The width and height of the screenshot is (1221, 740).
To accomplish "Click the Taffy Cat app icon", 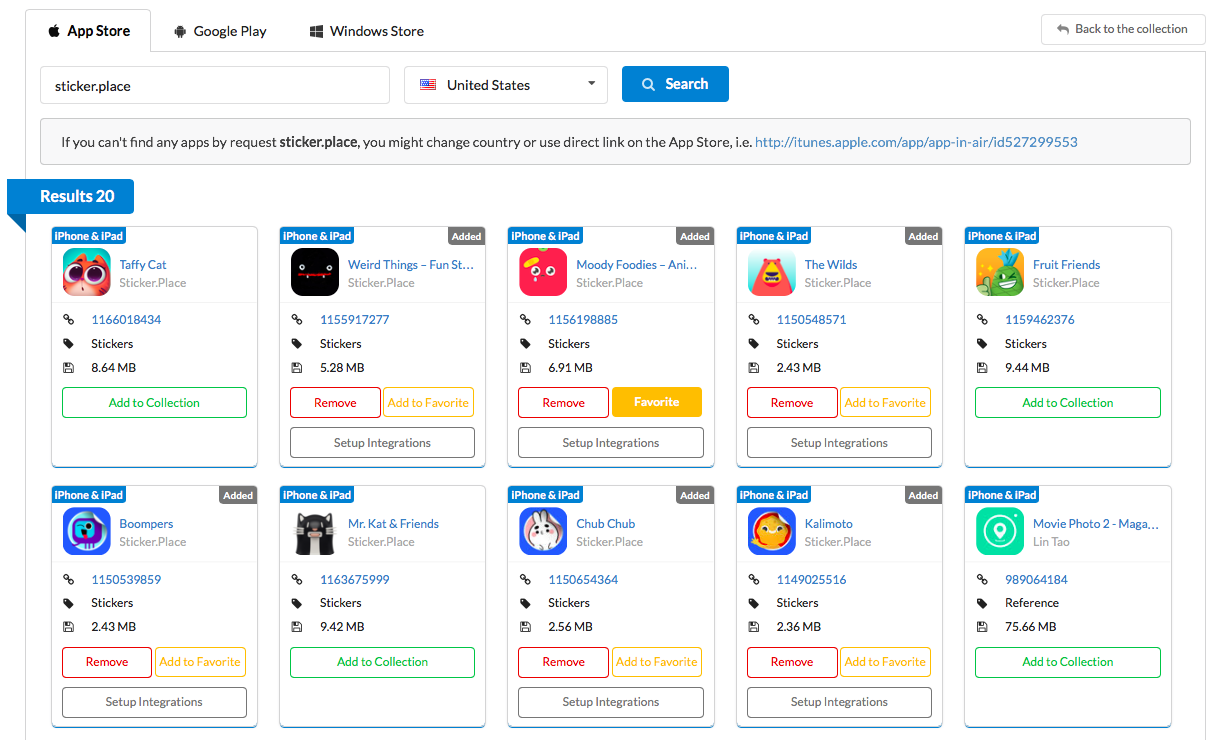I will point(87,273).
